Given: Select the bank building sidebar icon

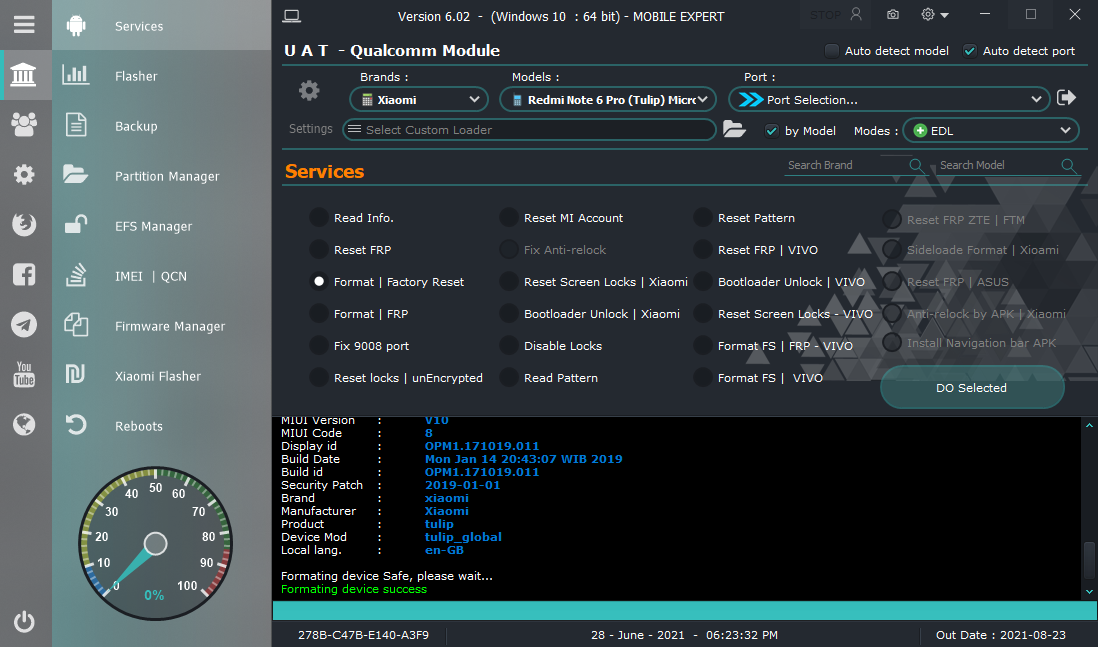Looking at the screenshot, I should 24,75.
